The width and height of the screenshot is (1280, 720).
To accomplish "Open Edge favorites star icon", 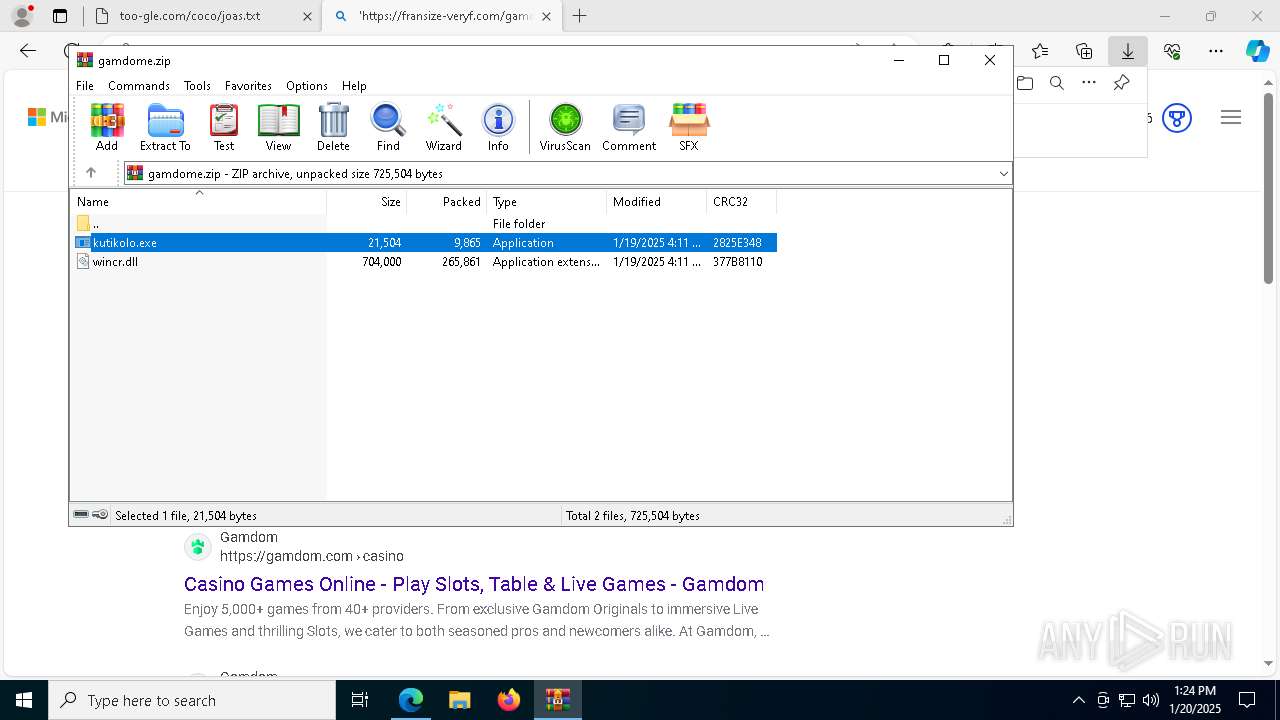I will [1040, 51].
